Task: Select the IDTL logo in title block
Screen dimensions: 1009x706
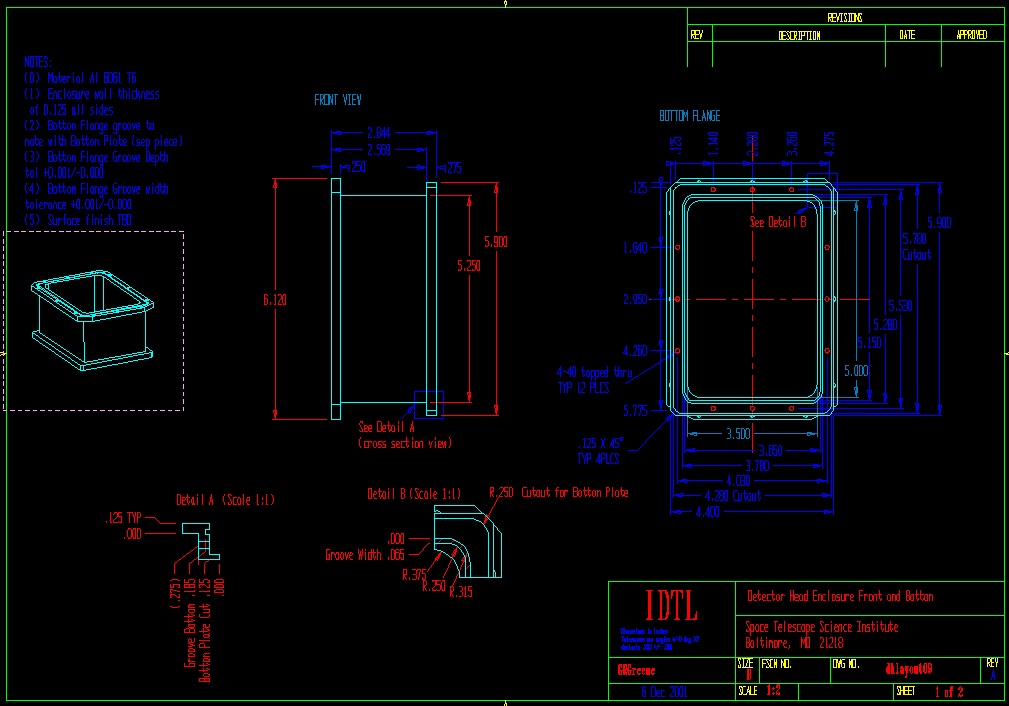Action: click(657, 606)
